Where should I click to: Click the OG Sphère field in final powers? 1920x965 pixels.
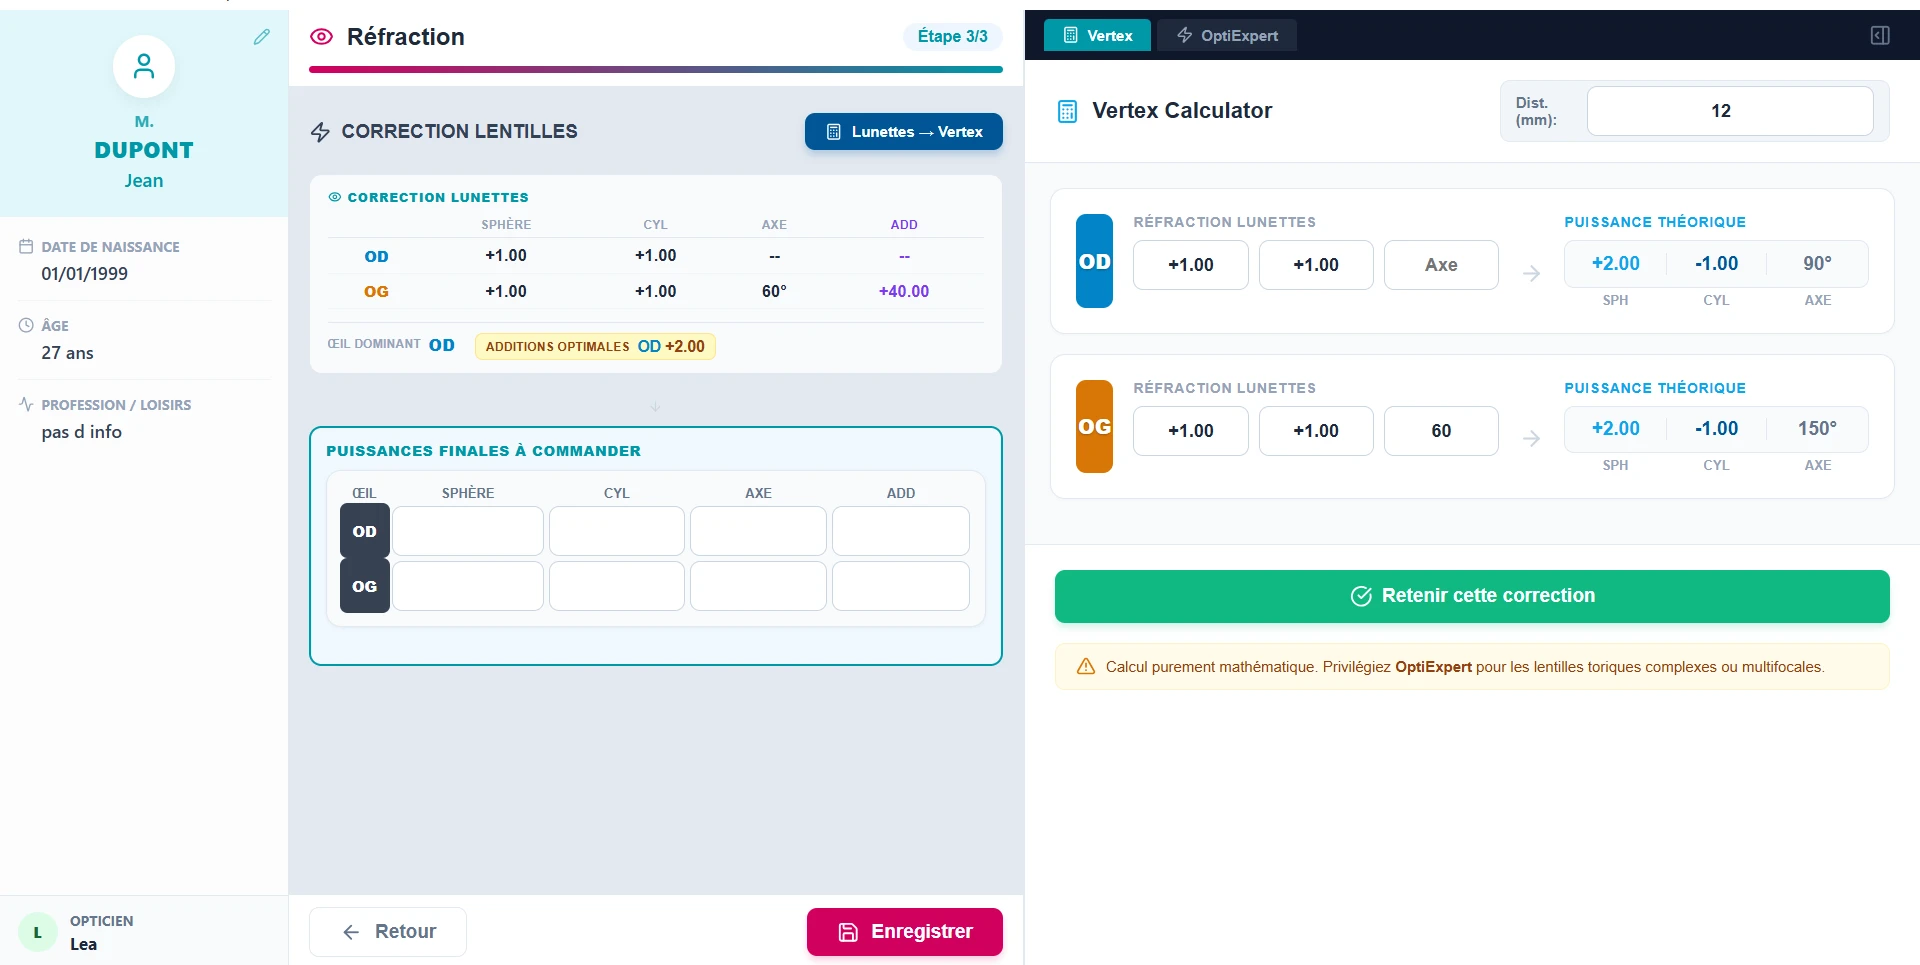tap(468, 586)
